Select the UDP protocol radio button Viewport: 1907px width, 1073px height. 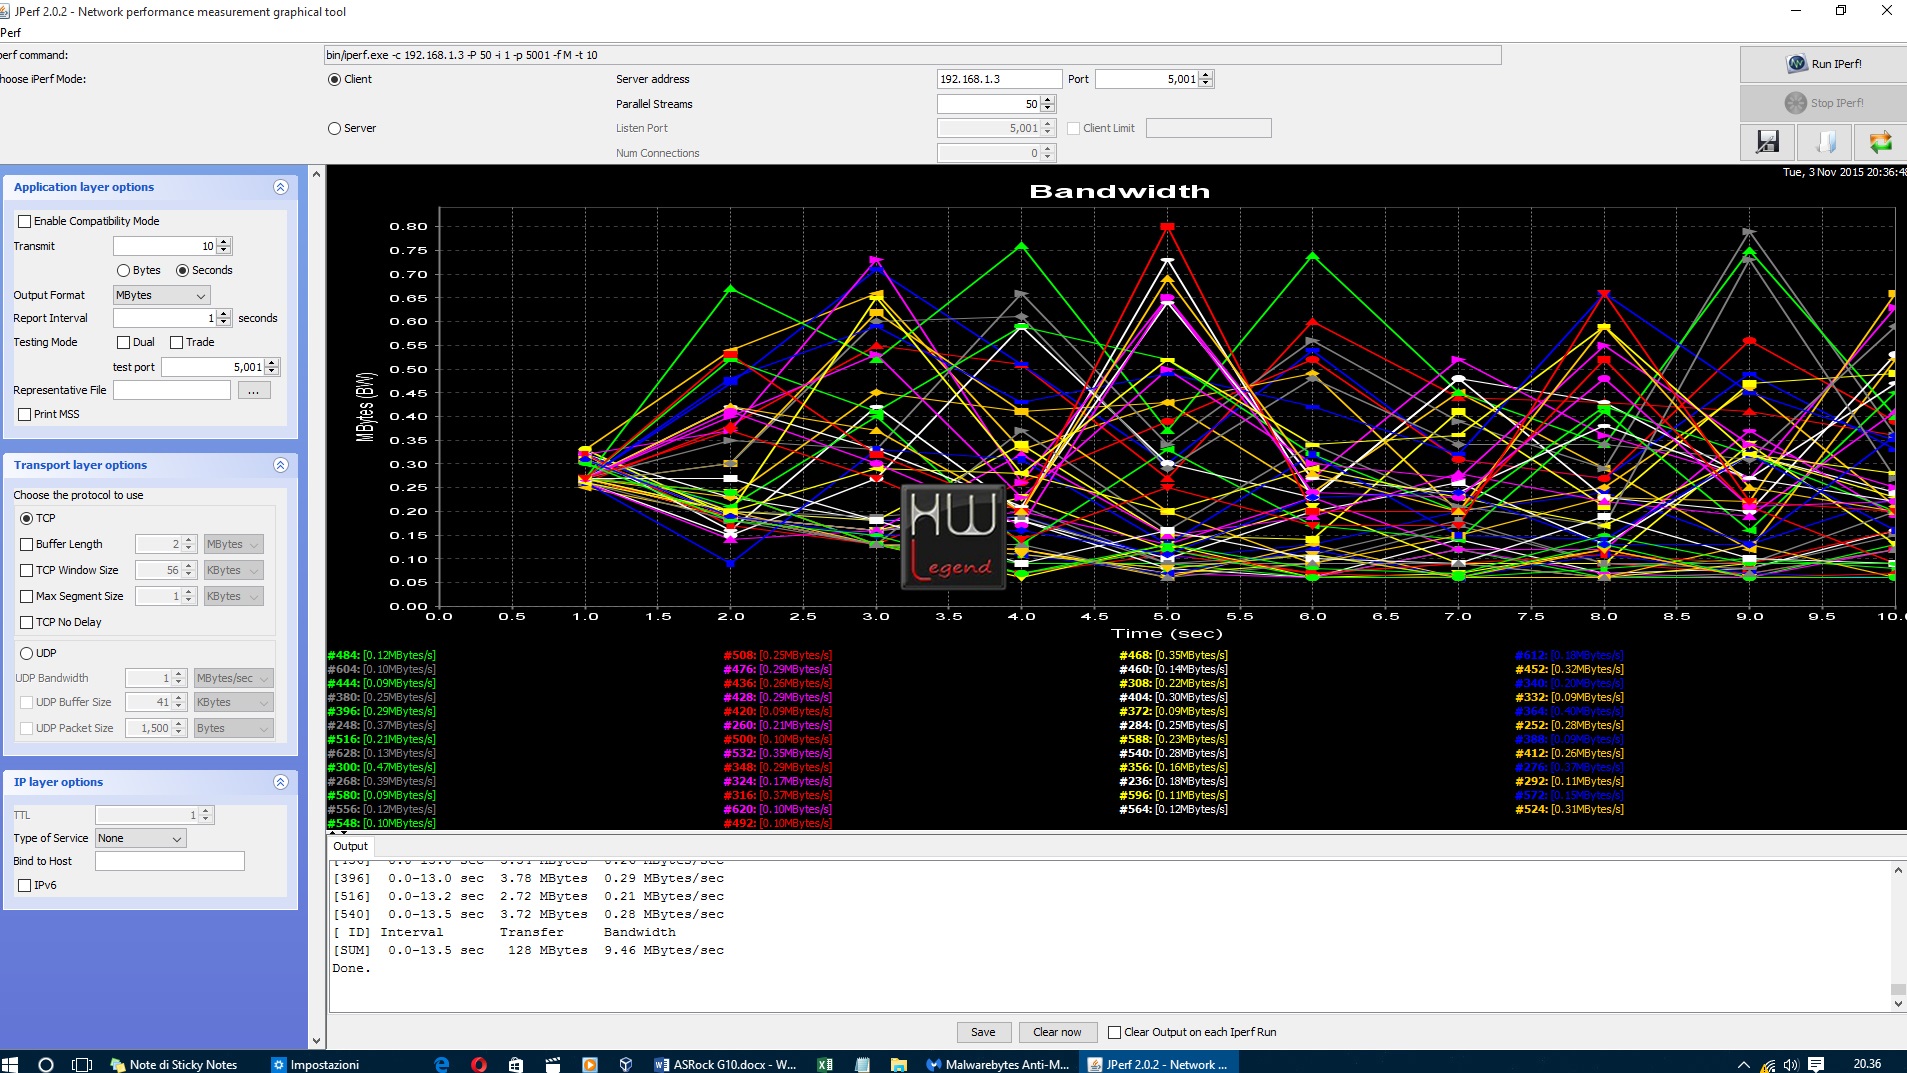[x=27, y=653]
